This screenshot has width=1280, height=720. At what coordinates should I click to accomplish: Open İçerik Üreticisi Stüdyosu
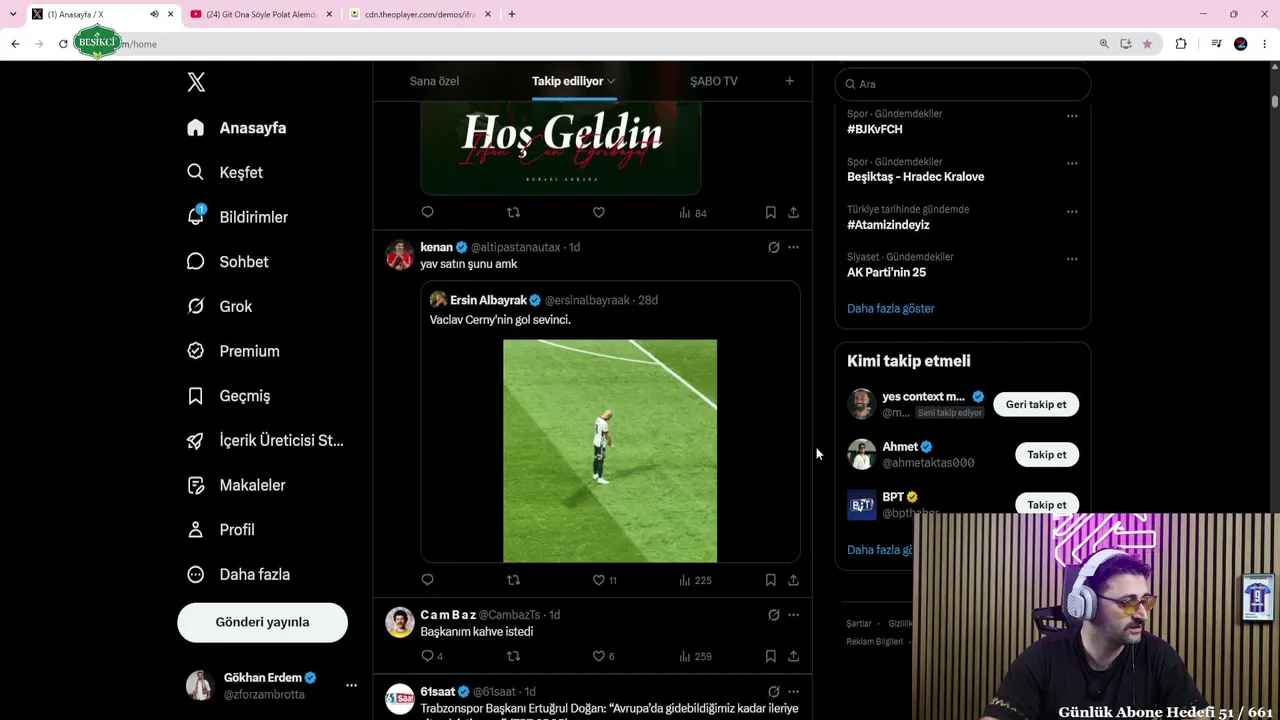click(265, 441)
